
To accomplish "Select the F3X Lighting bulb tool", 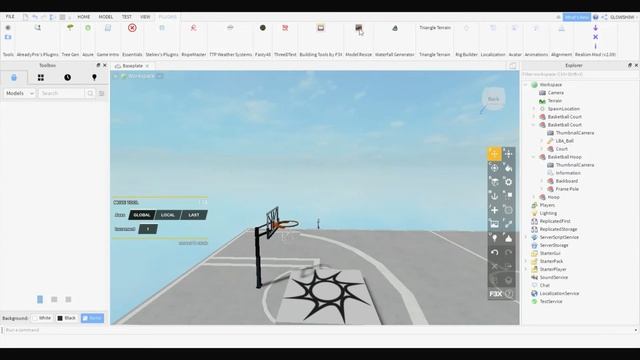I will click(x=494, y=238).
